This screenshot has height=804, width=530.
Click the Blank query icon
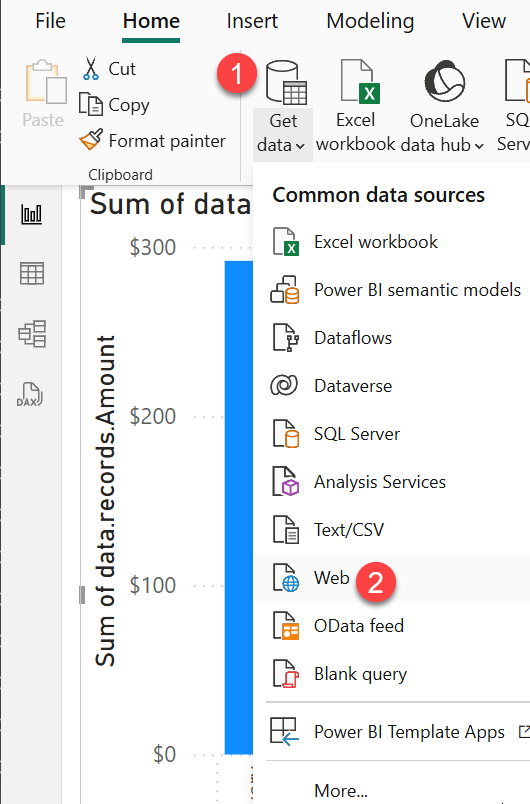pos(285,674)
